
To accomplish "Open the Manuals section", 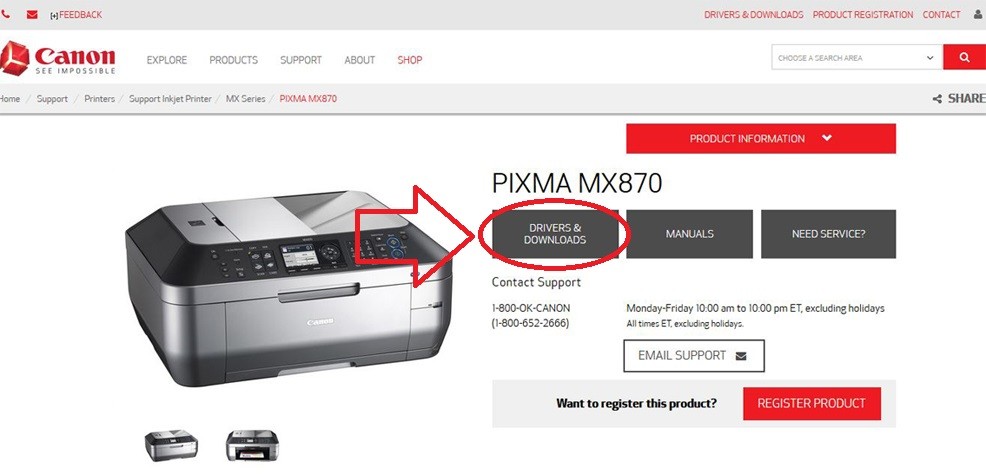I will pos(689,234).
